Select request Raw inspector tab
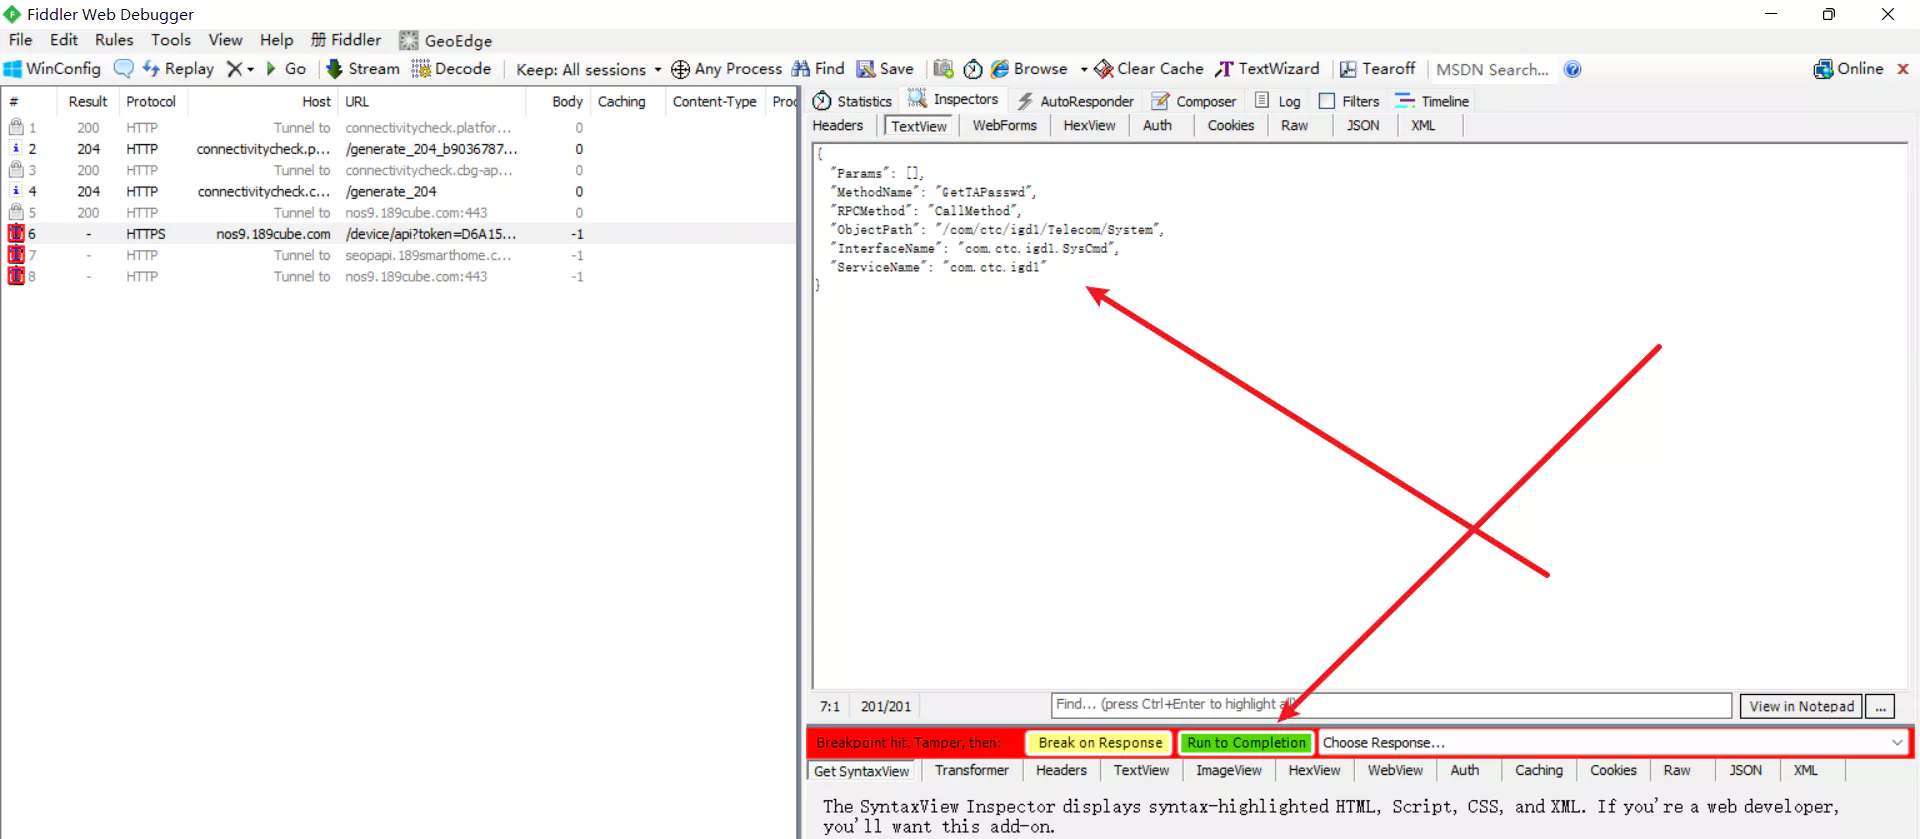Viewport: 1920px width, 839px height. pyautogui.click(x=1295, y=125)
